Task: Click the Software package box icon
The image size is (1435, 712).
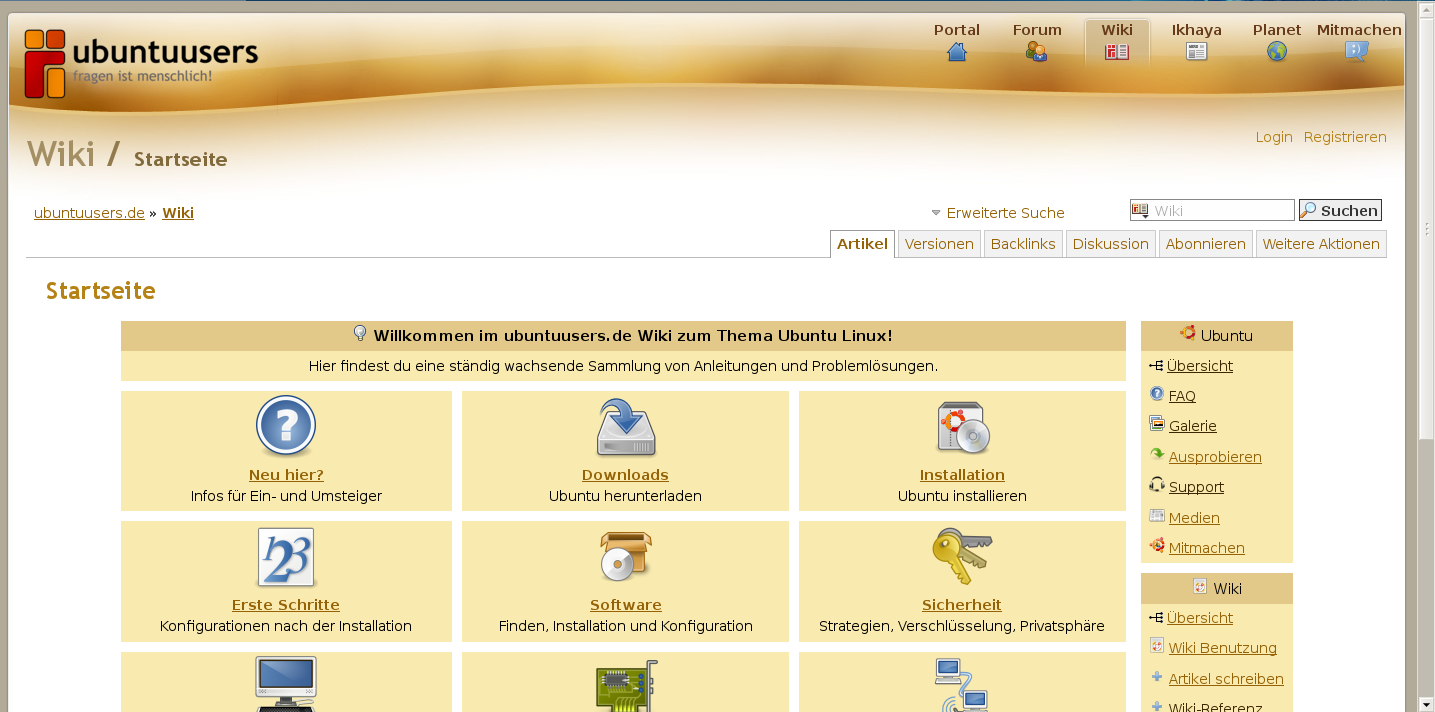Action: pyautogui.click(x=626, y=557)
